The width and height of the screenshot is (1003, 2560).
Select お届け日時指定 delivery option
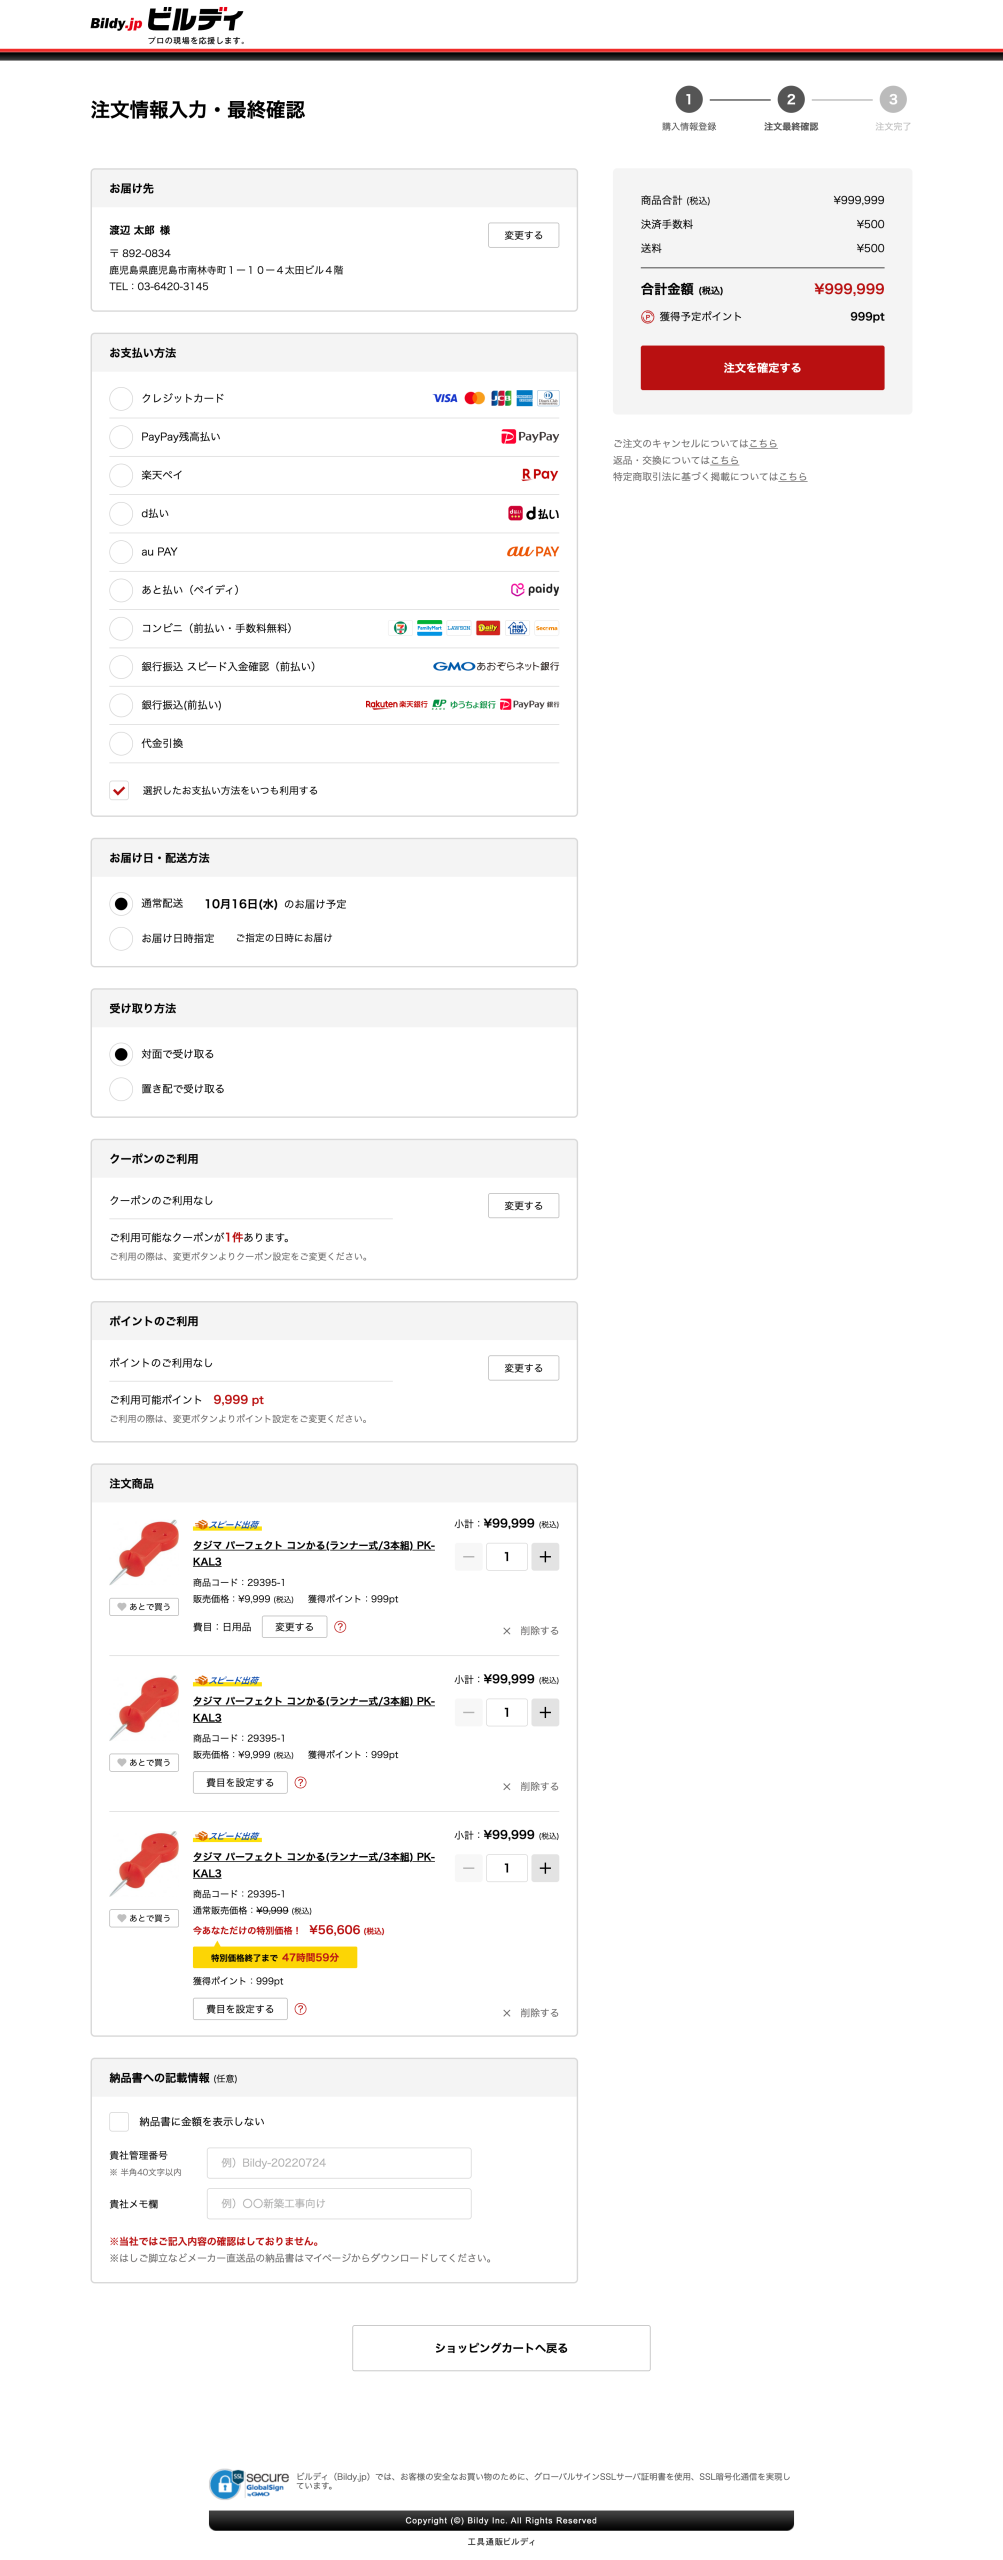[x=121, y=938]
